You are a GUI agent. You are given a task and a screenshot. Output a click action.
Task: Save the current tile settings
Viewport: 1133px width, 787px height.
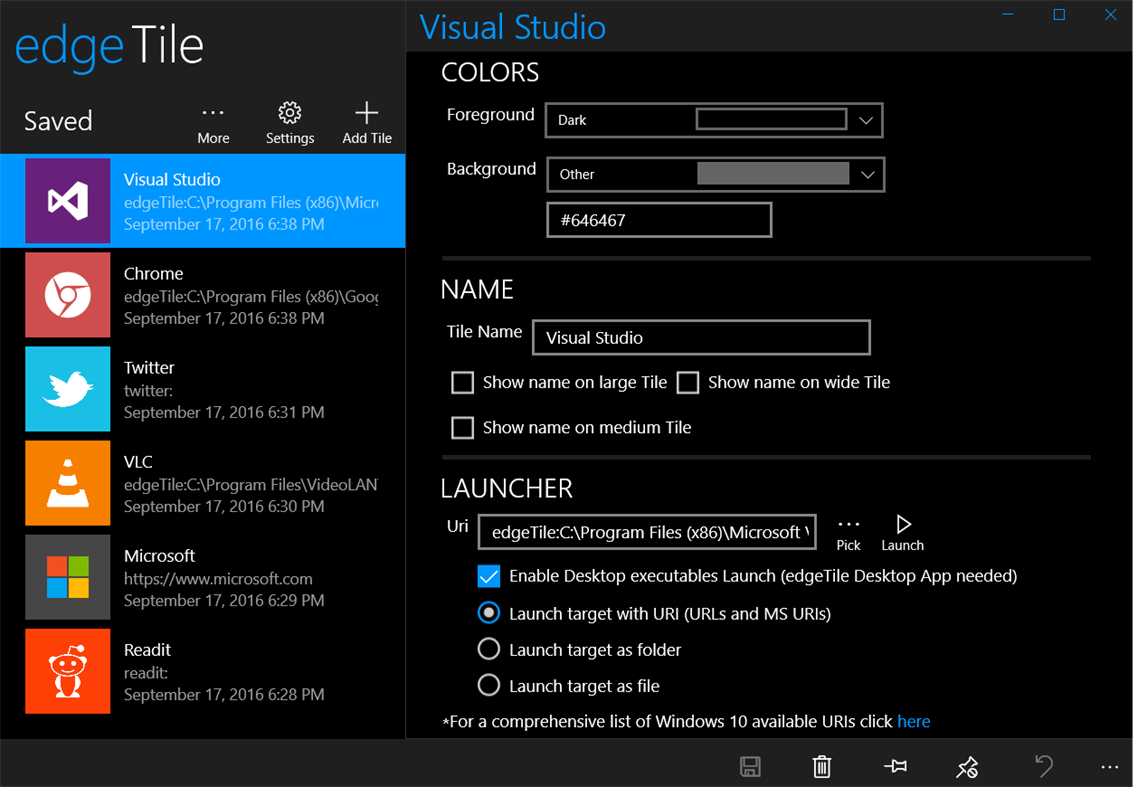(750, 766)
